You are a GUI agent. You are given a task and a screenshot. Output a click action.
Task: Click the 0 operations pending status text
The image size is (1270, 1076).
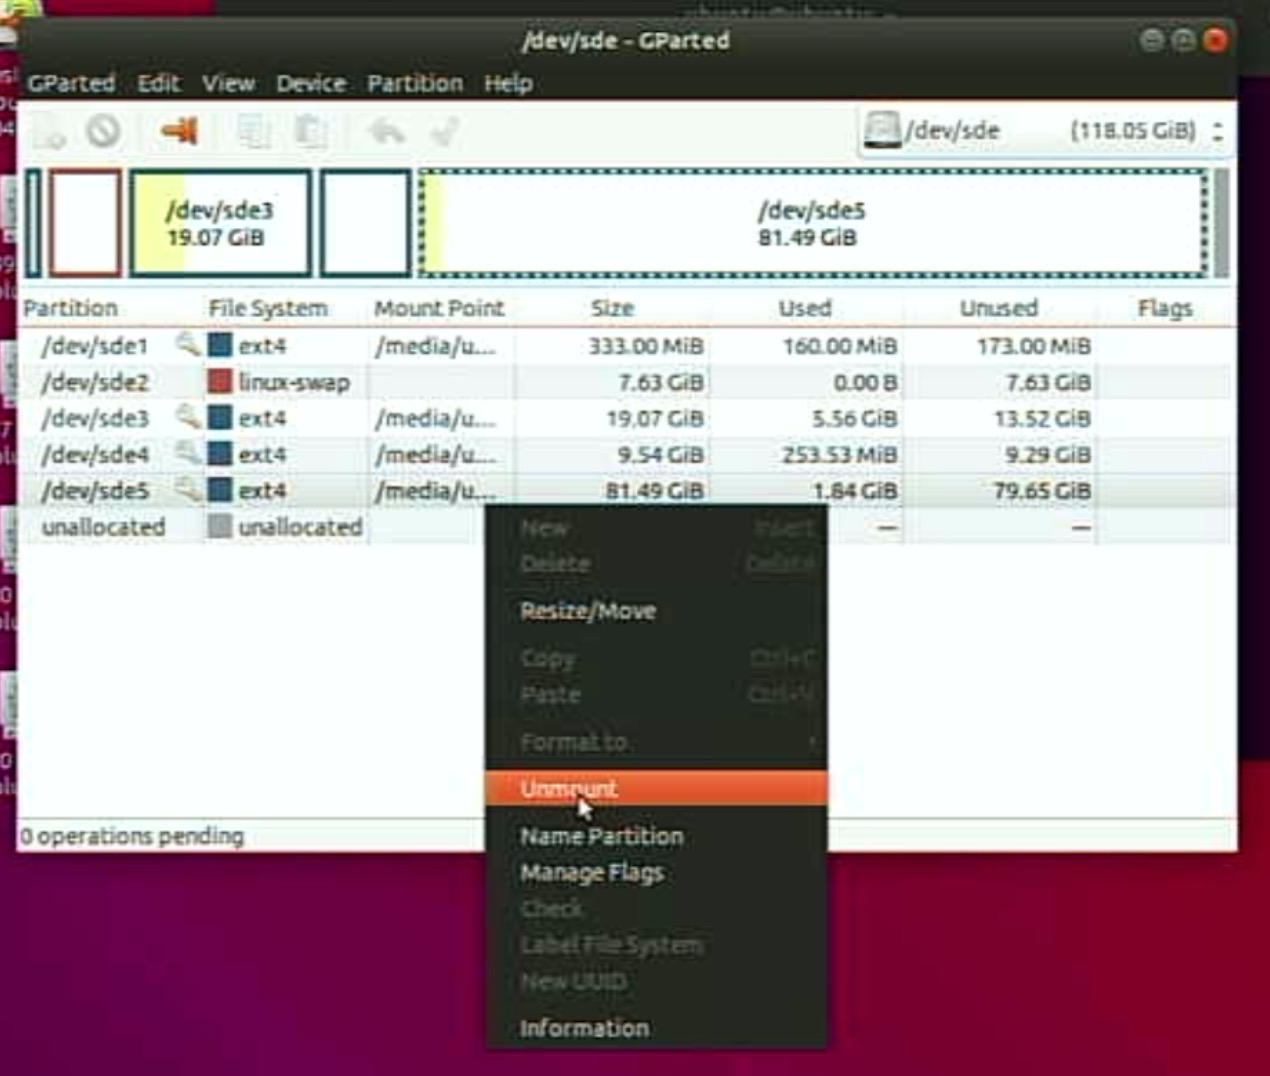[x=132, y=836]
